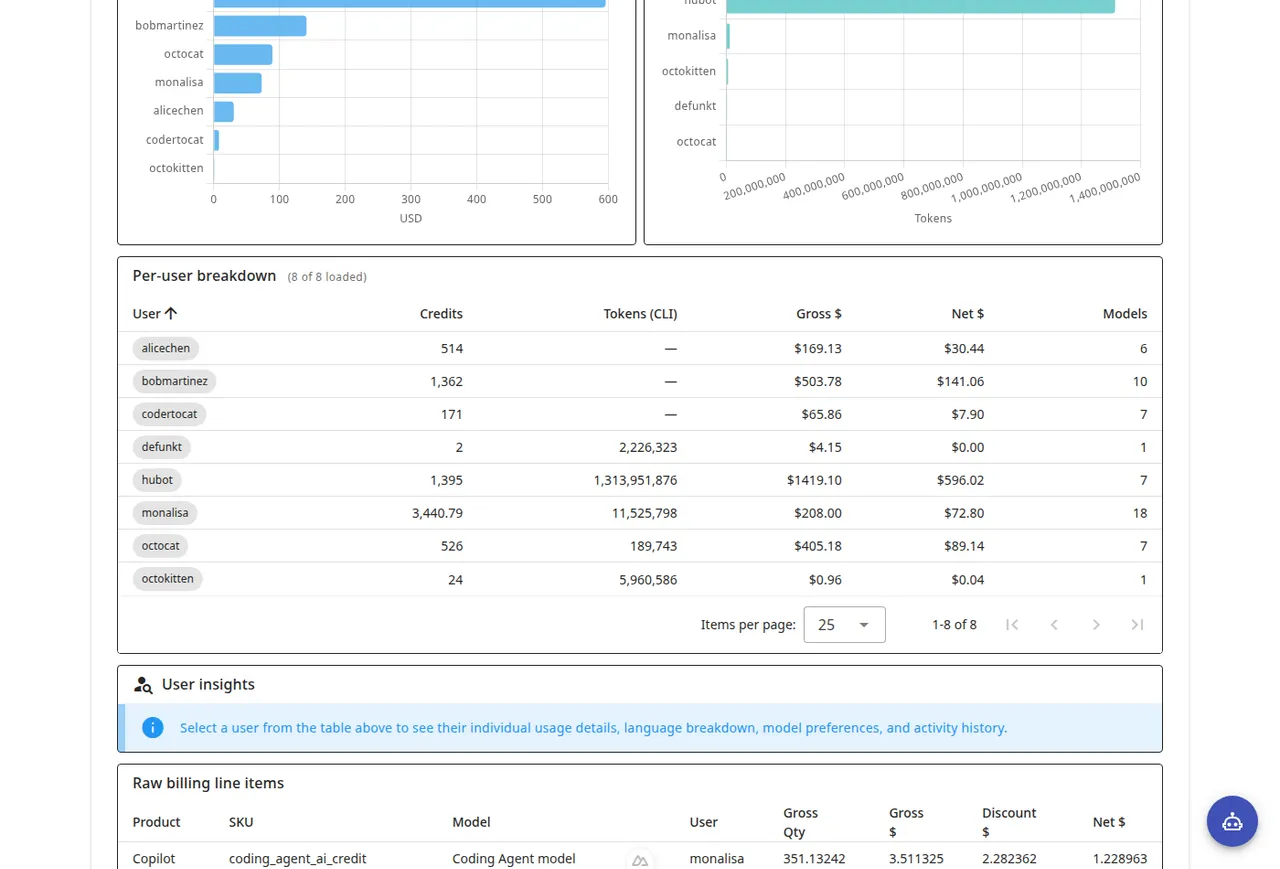Image resolution: width=1280 pixels, height=869 pixels.
Task: Select the monalisa user chip
Action: pos(165,513)
